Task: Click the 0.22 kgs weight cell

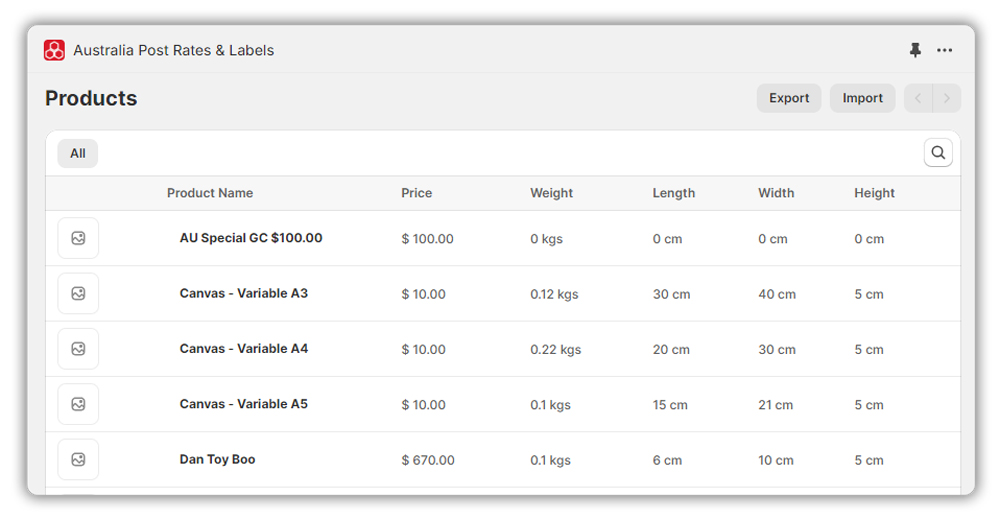Action: tap(555, 350)
